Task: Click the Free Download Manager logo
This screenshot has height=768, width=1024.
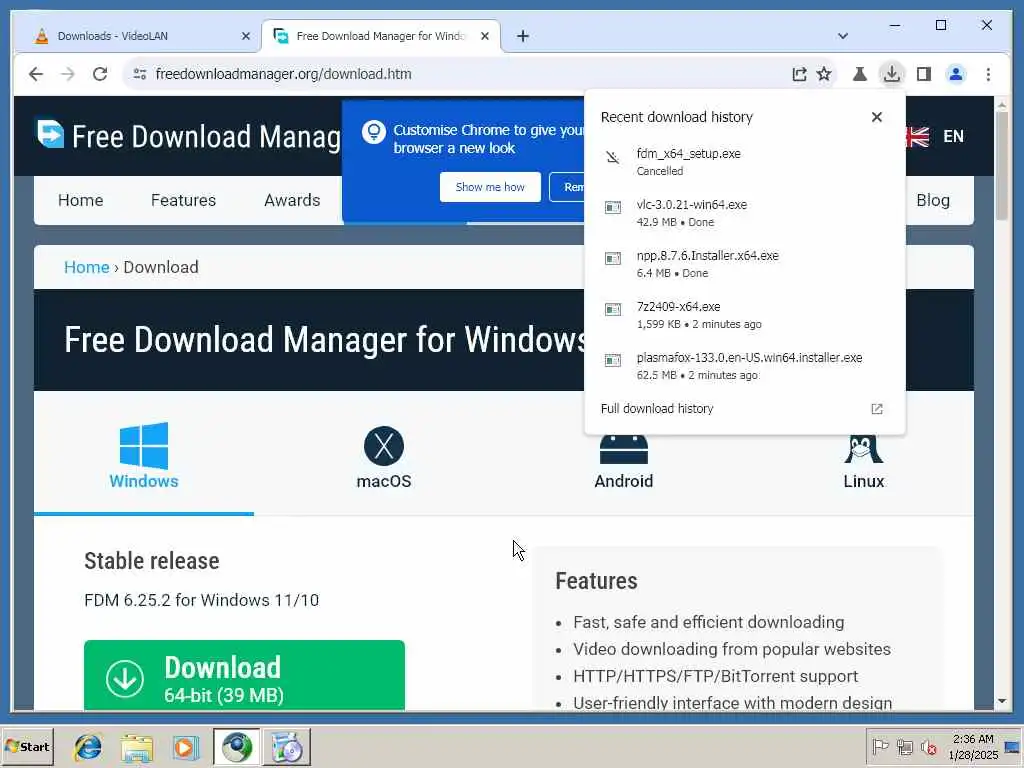Action: (x=188, y=136)
